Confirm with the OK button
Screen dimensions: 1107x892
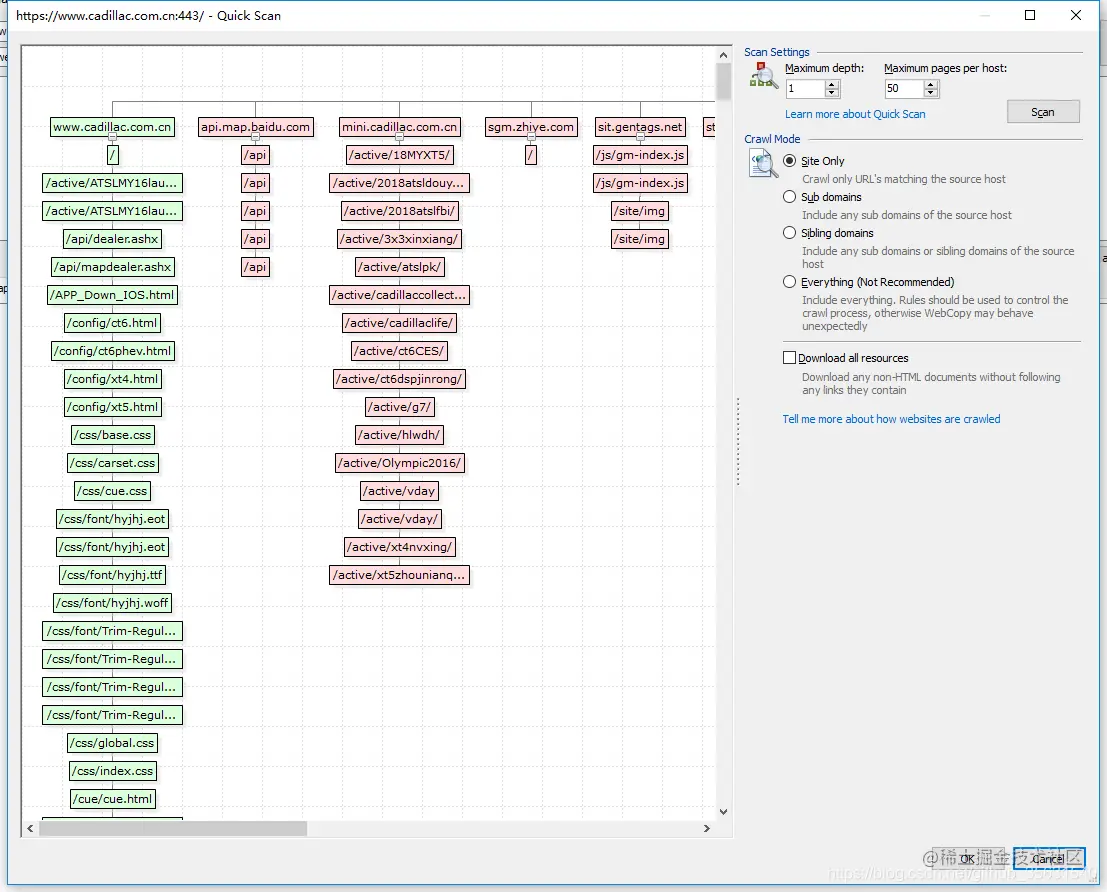967,858
